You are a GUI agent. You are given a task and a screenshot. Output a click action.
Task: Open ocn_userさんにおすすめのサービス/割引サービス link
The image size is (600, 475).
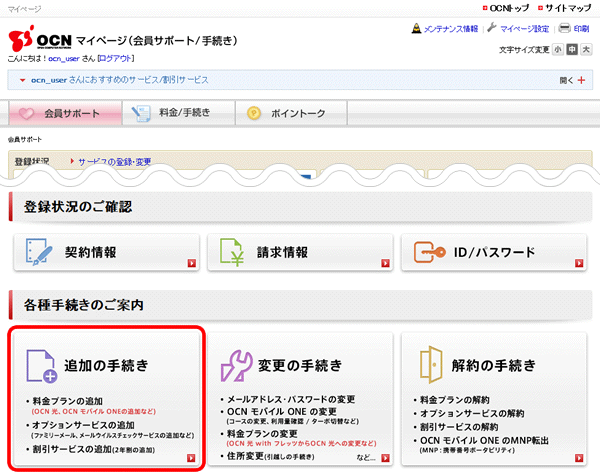(120, 80)
